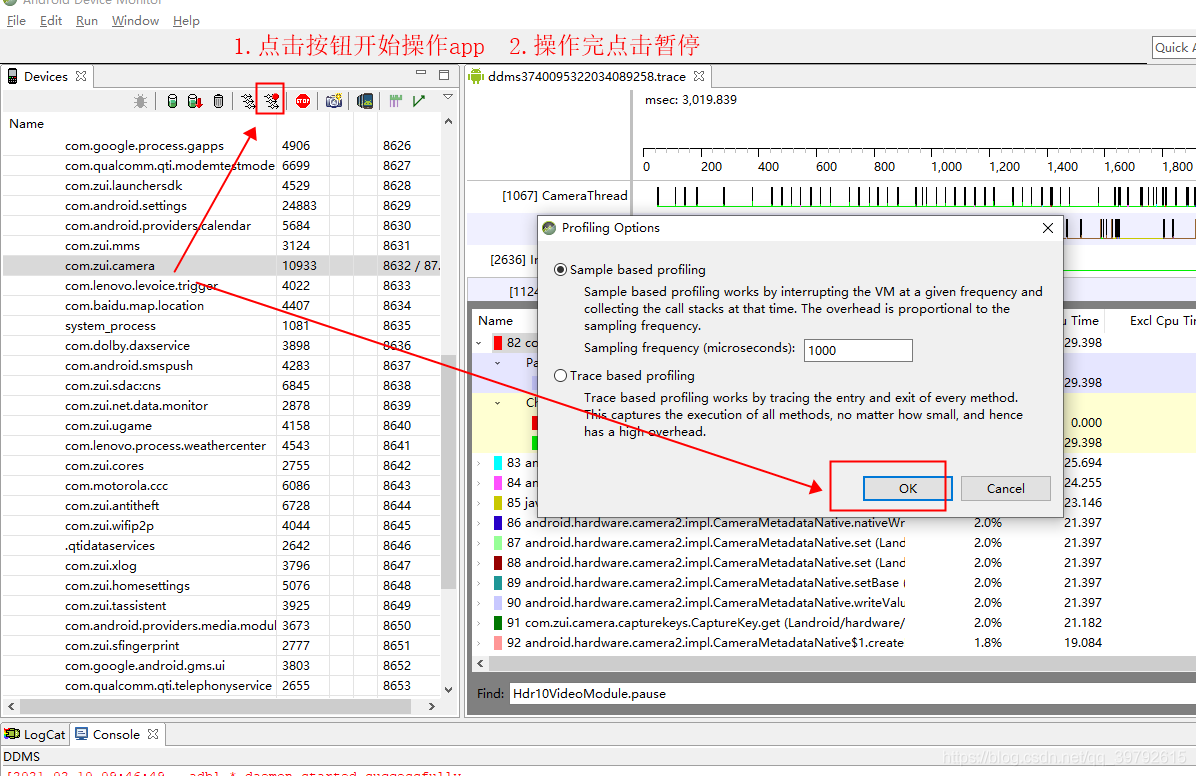Expand row 91 CaptureKey.get
Screen dimensions: 1196x776
[x=479, y=623]
